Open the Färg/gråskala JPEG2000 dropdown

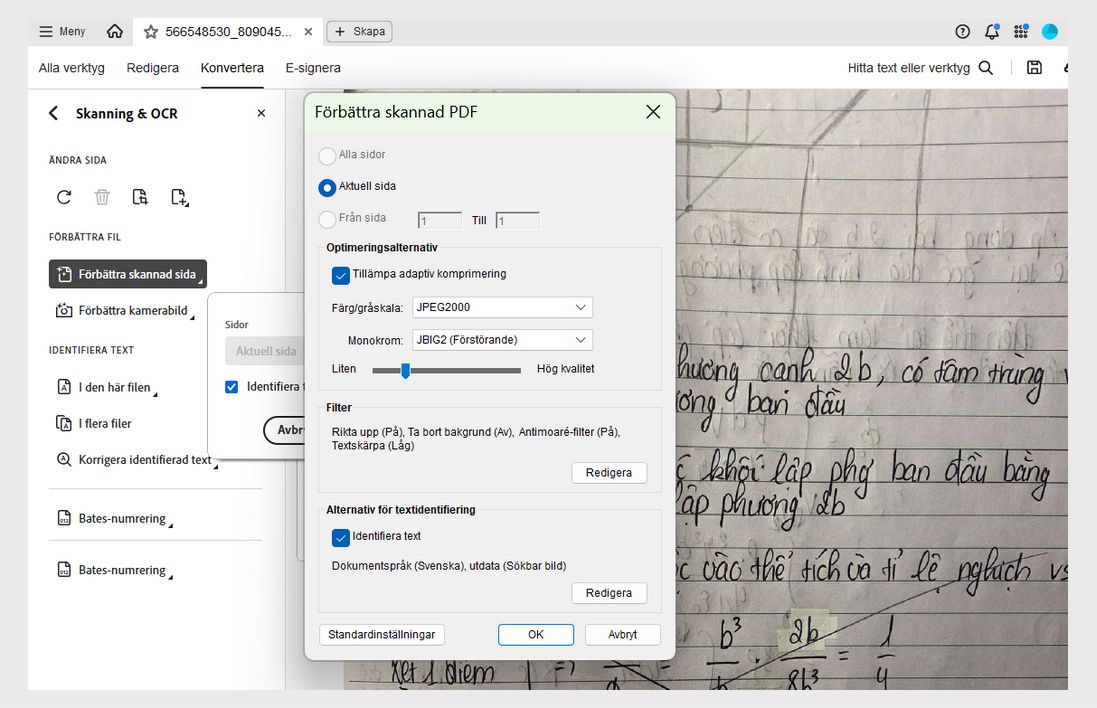point(500,307)
